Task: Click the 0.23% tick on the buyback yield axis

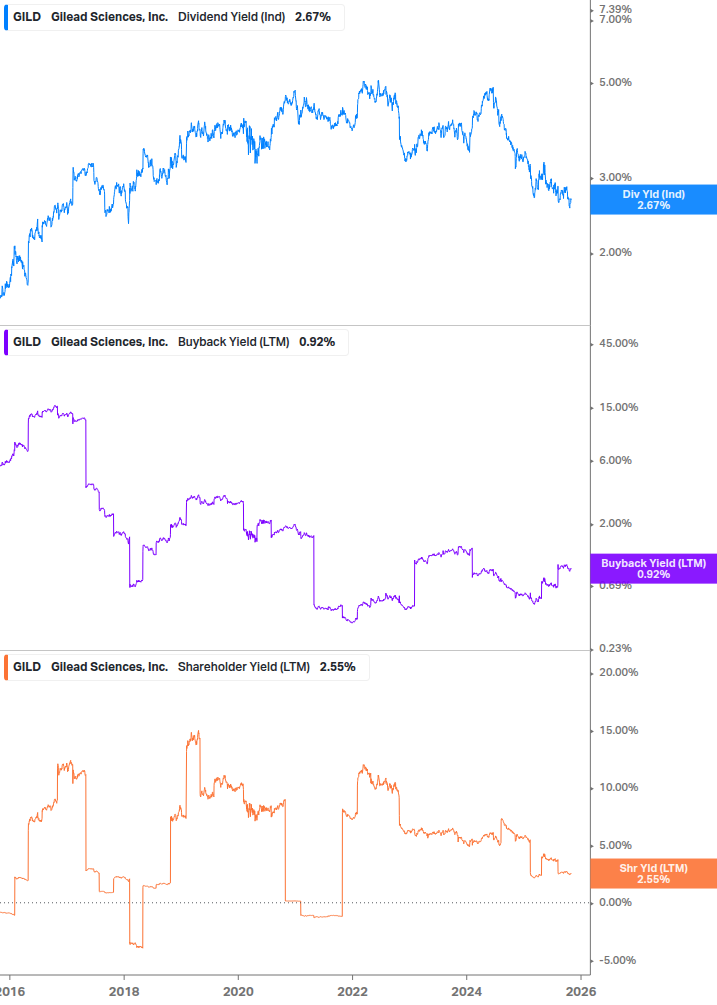Action: point(615,649)
